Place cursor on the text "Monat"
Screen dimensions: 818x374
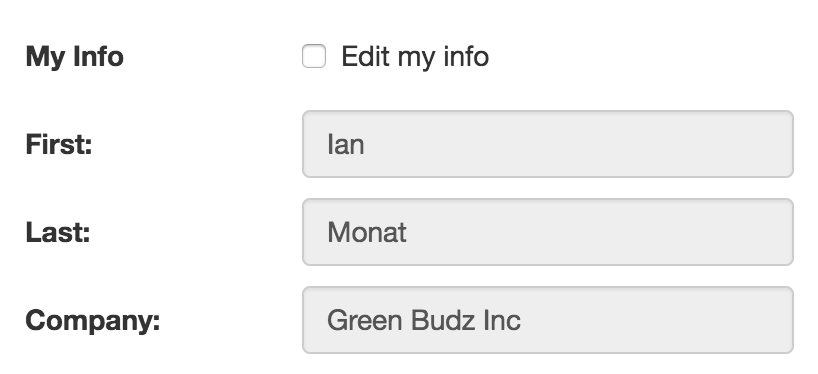tap(367, 232)
